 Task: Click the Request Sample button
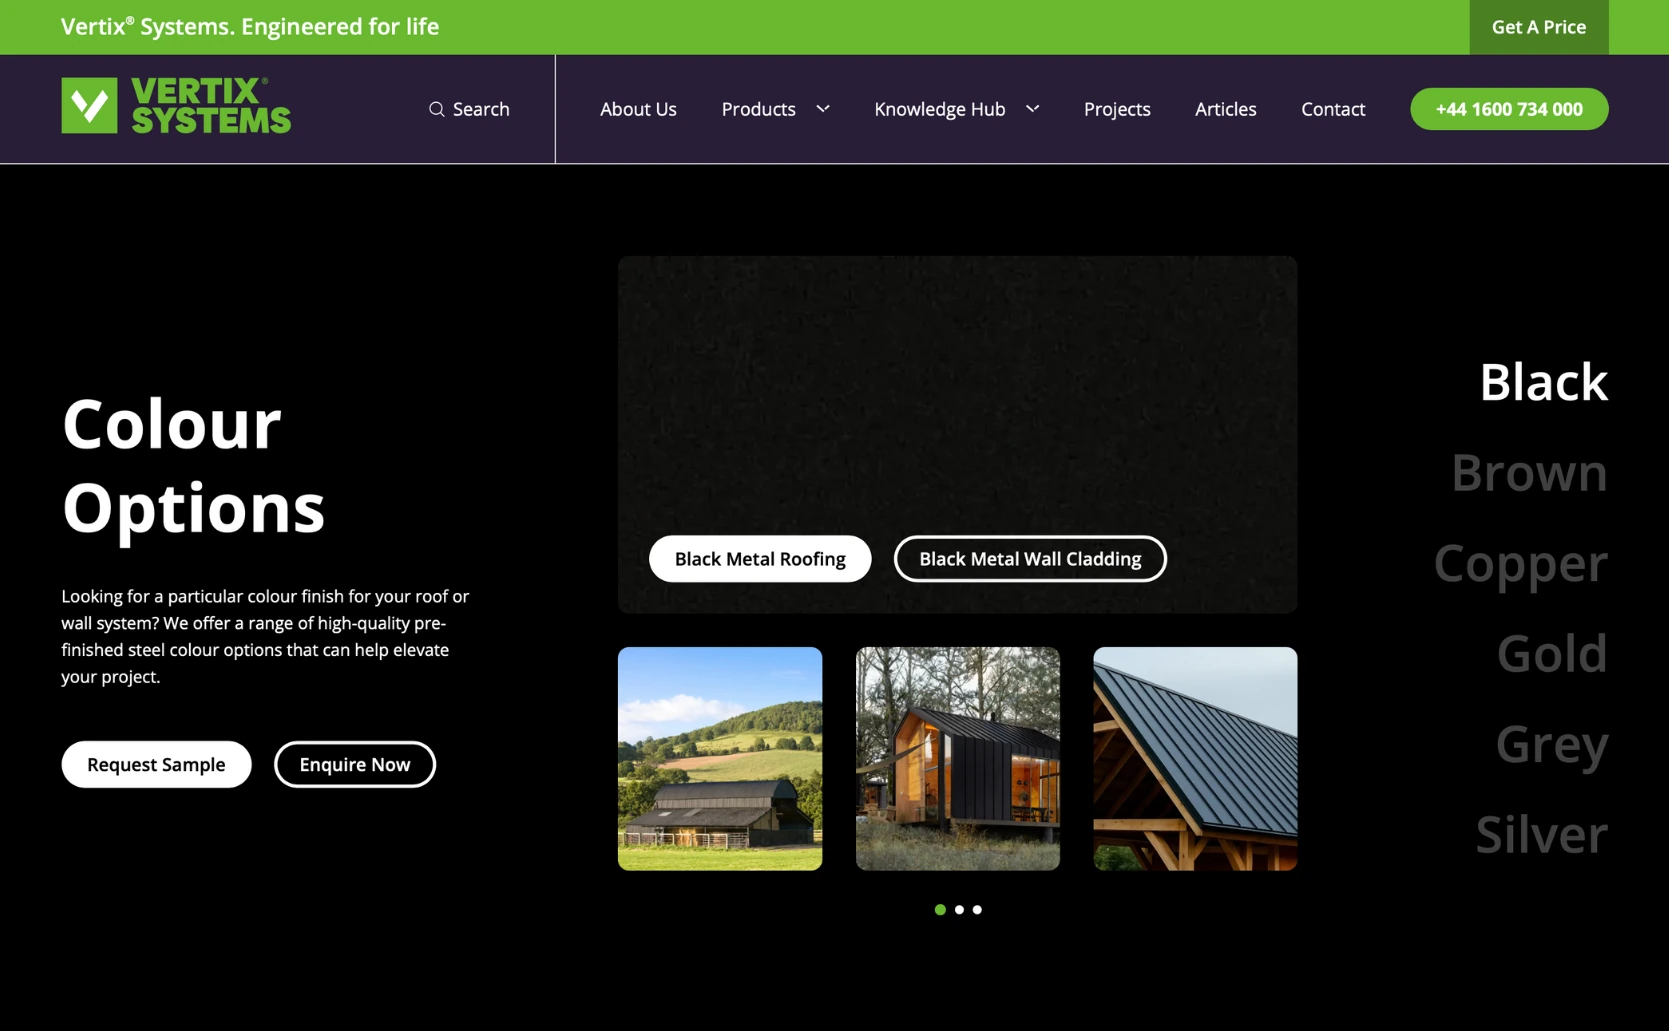pos(156,764)
